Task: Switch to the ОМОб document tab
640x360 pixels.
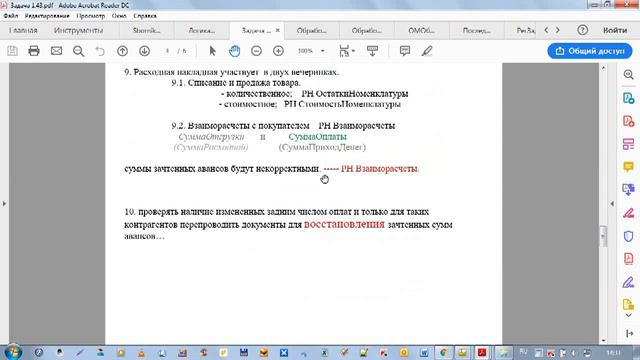Action: [x=421, y=30]
